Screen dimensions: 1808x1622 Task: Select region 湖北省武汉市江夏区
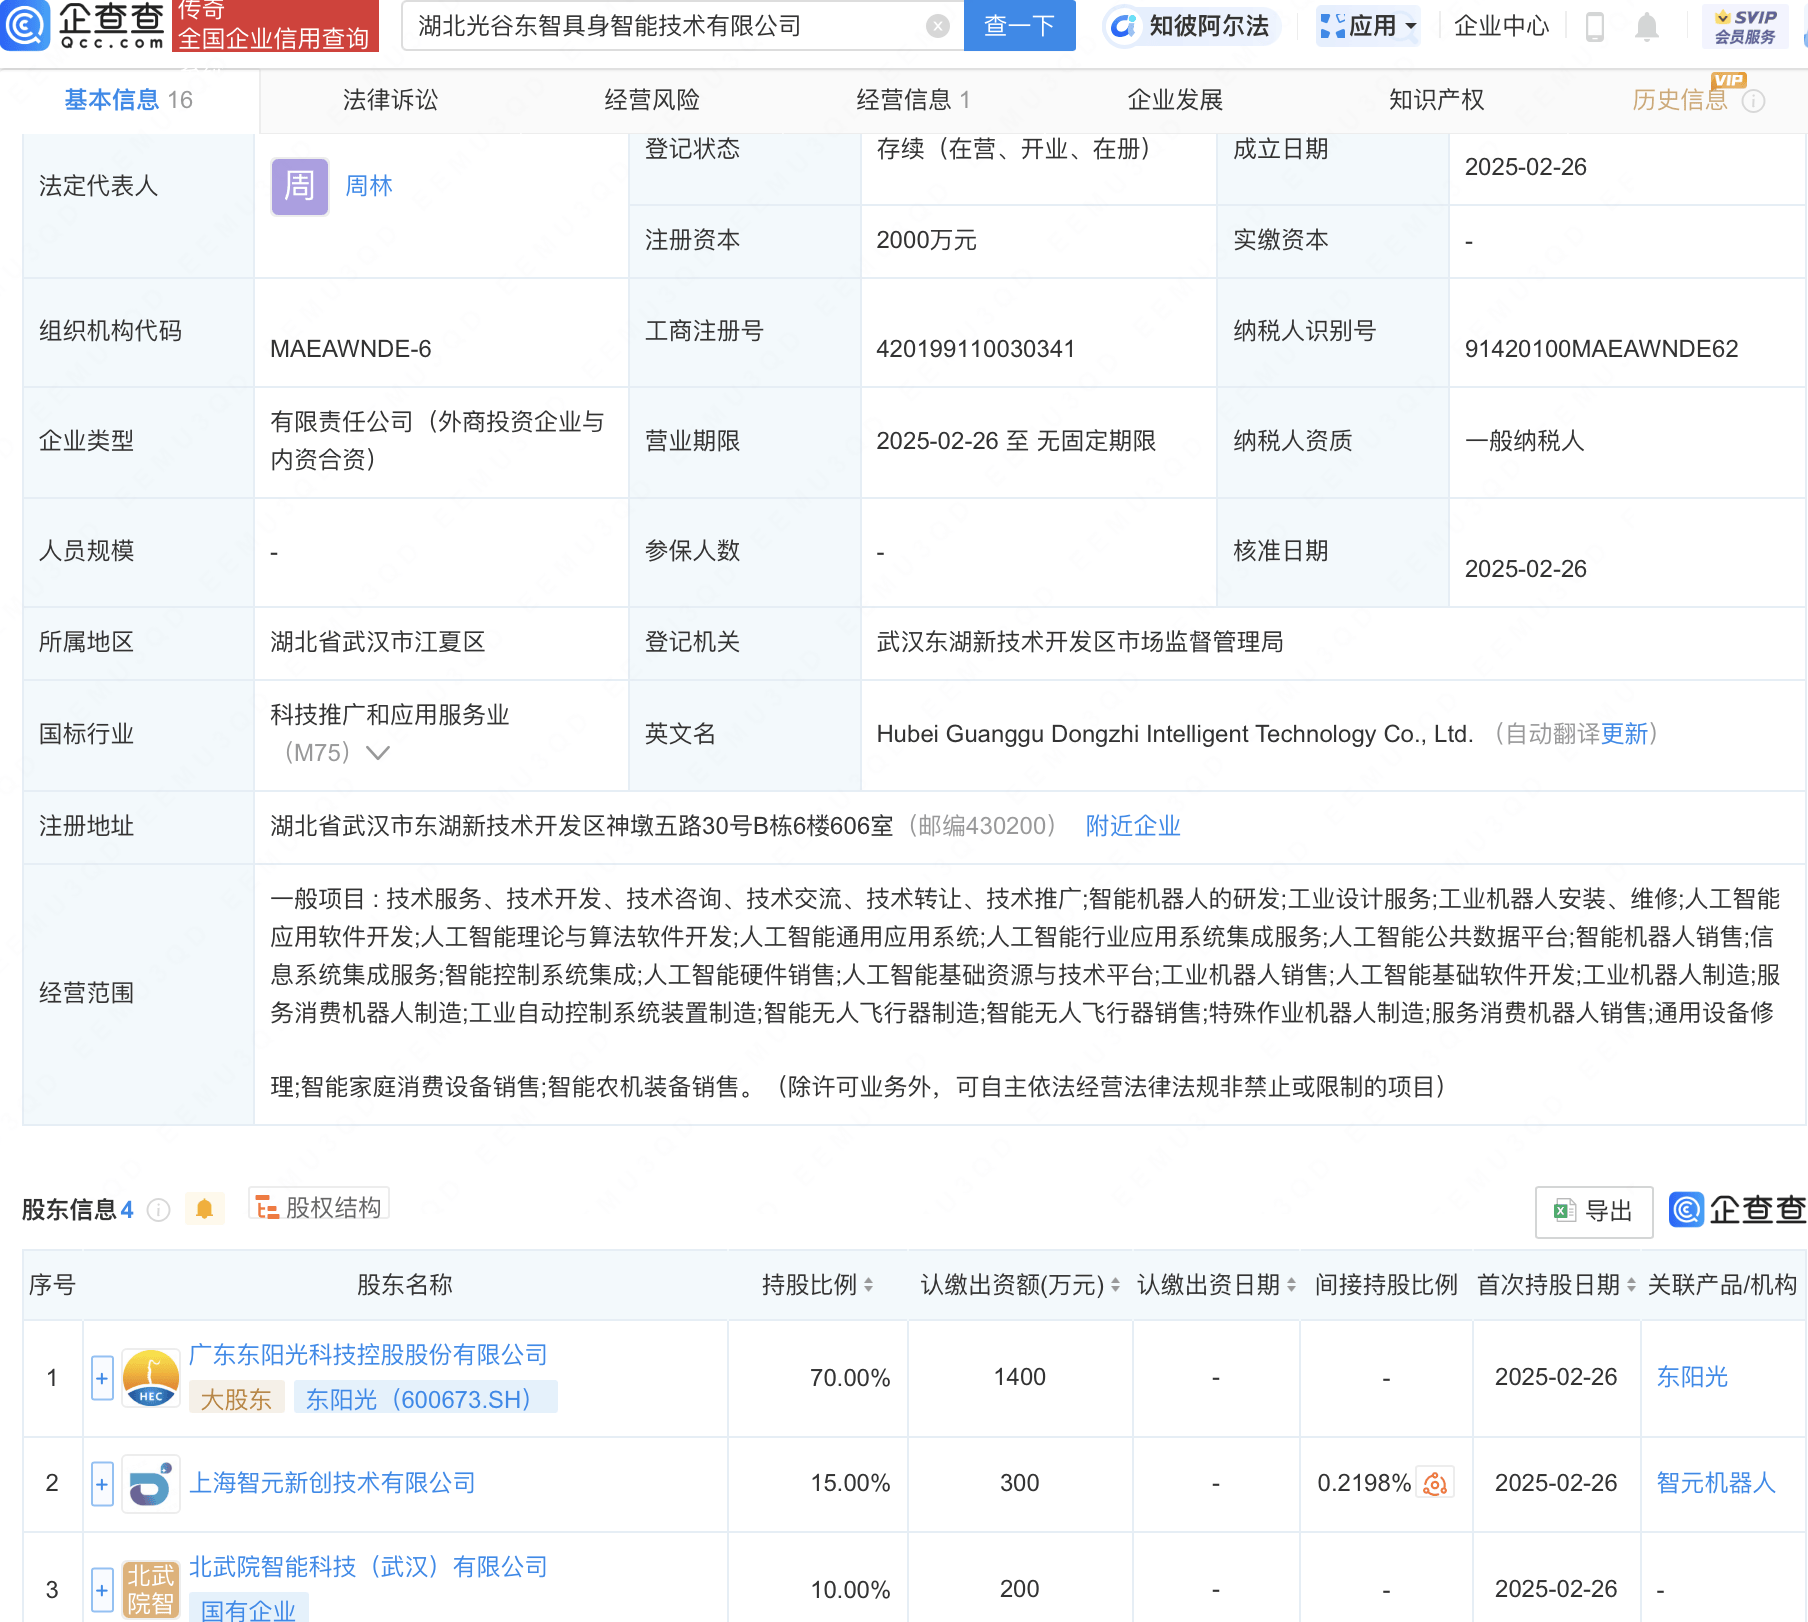tap(378, 642)
